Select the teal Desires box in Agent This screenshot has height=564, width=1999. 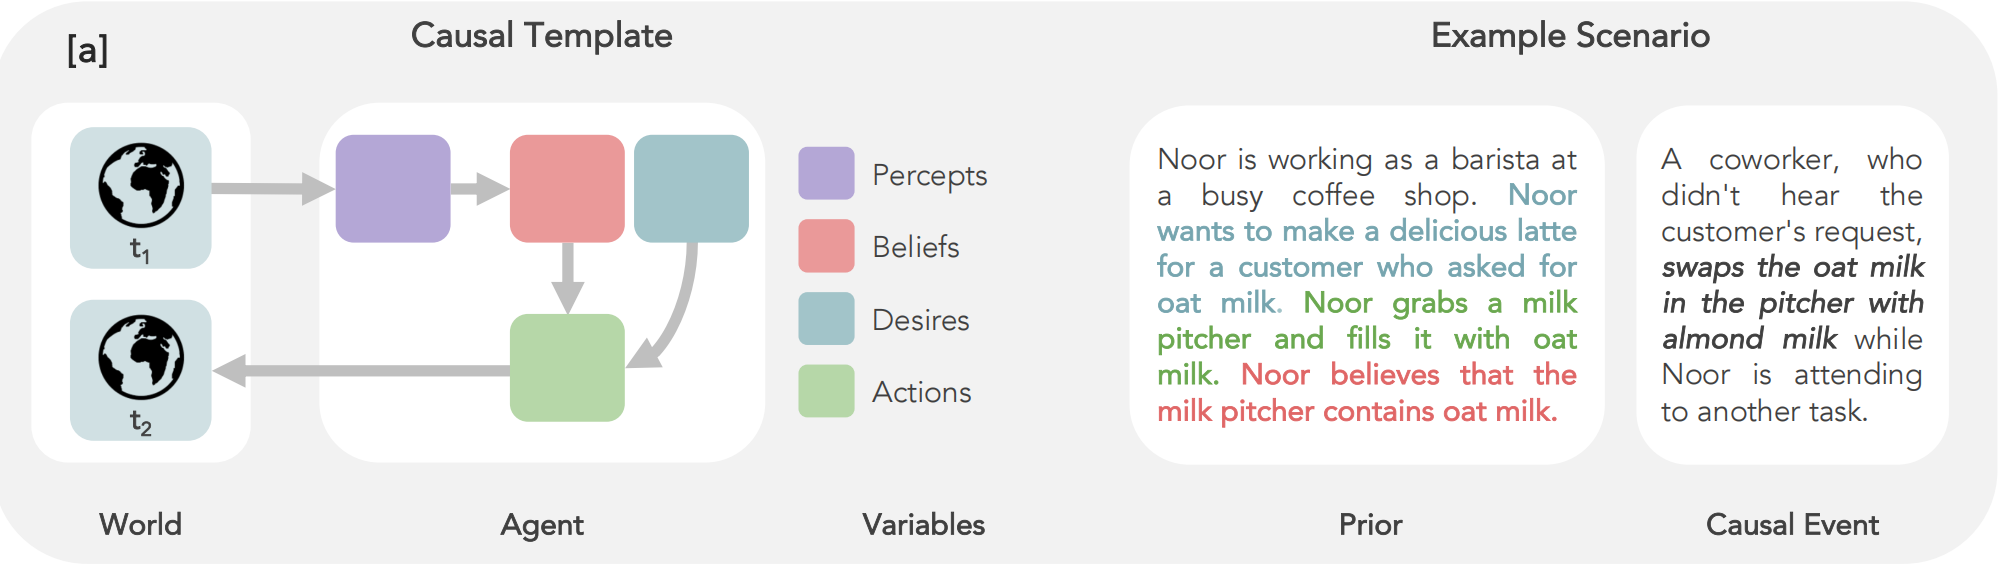point(691,189)
